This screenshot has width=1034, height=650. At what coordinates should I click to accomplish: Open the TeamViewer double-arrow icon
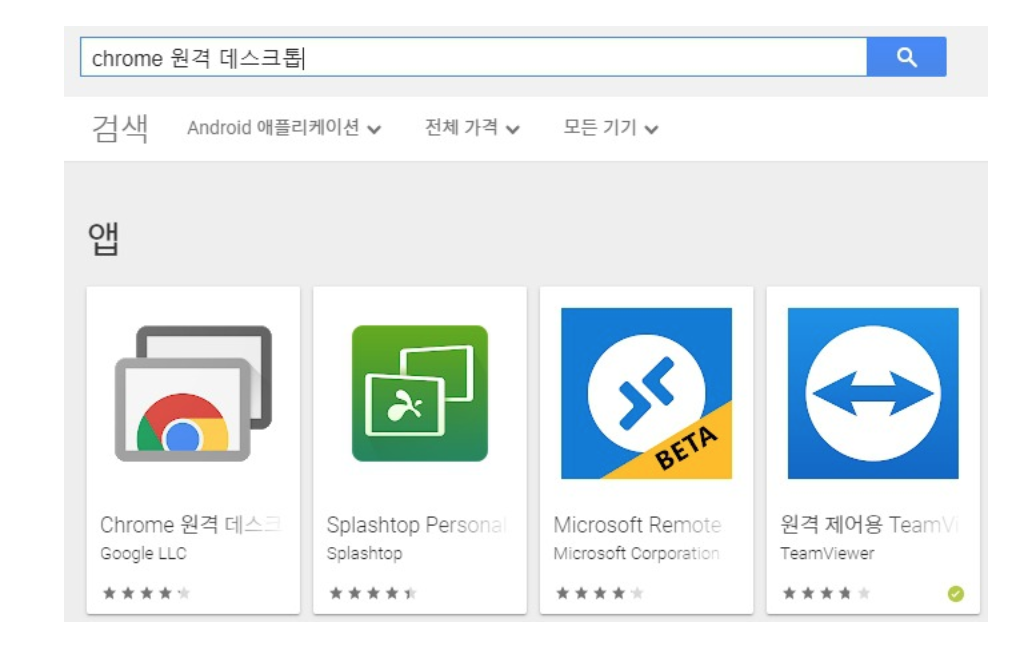[873, 394]
